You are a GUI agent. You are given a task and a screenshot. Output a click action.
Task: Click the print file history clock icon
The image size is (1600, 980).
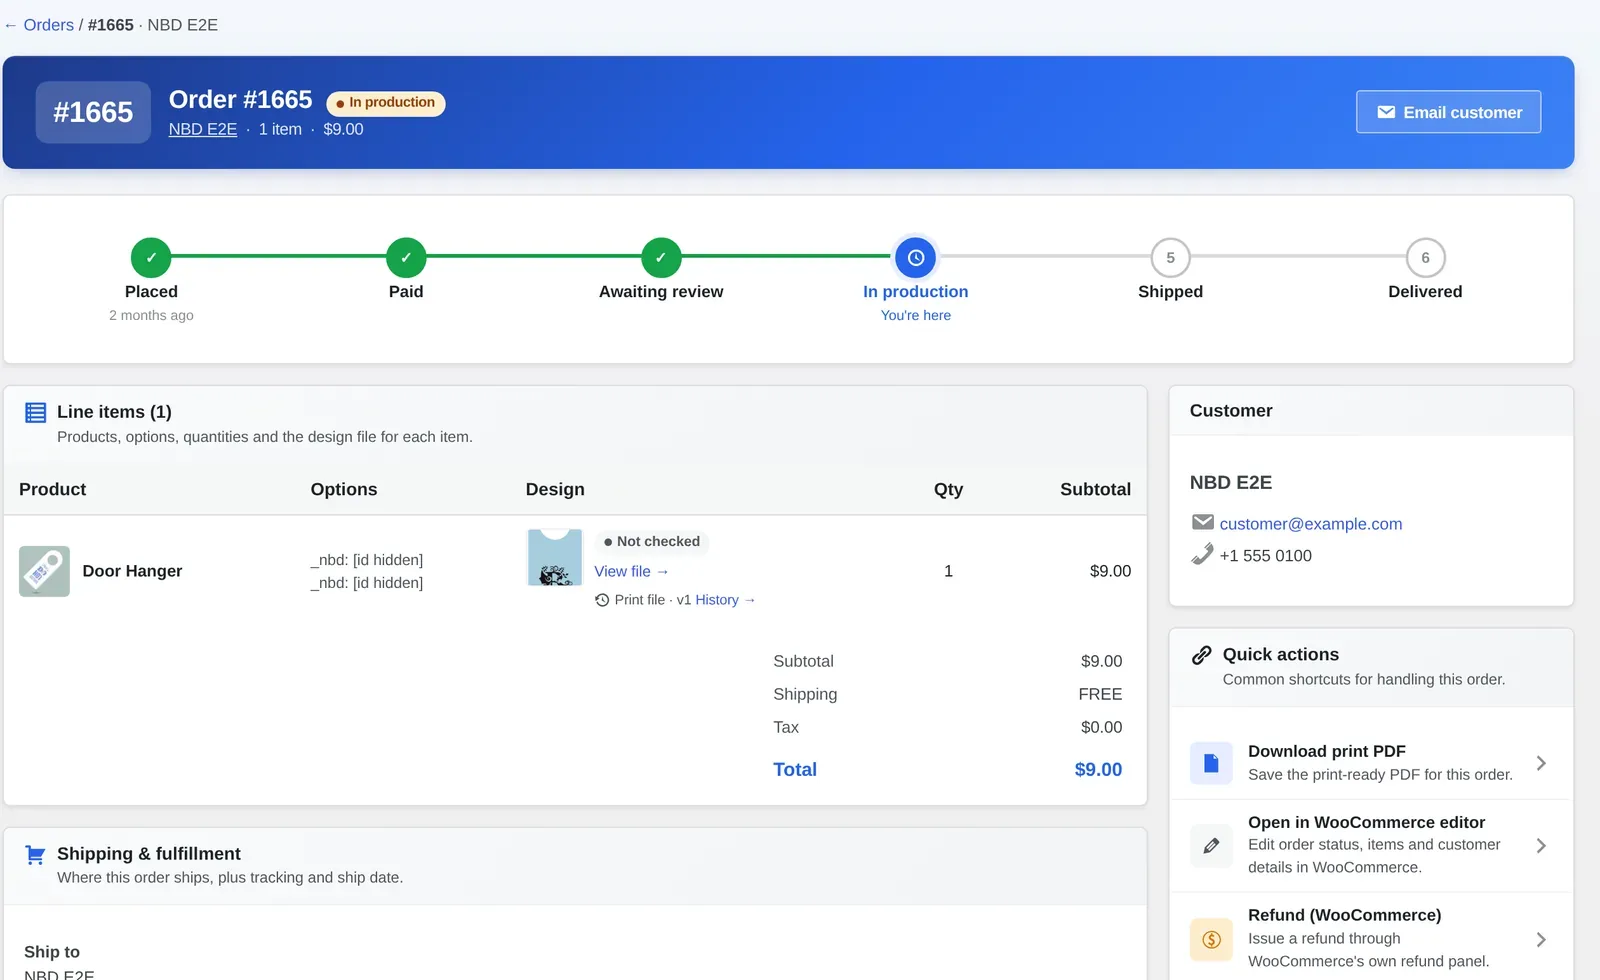pos(602,600)
